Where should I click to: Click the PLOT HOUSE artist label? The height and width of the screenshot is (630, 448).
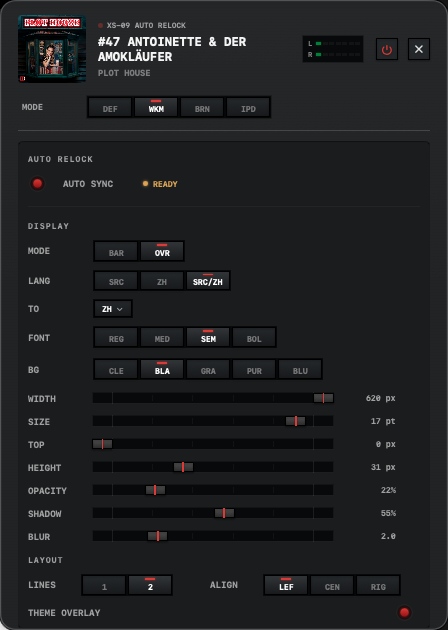(124, 73)
